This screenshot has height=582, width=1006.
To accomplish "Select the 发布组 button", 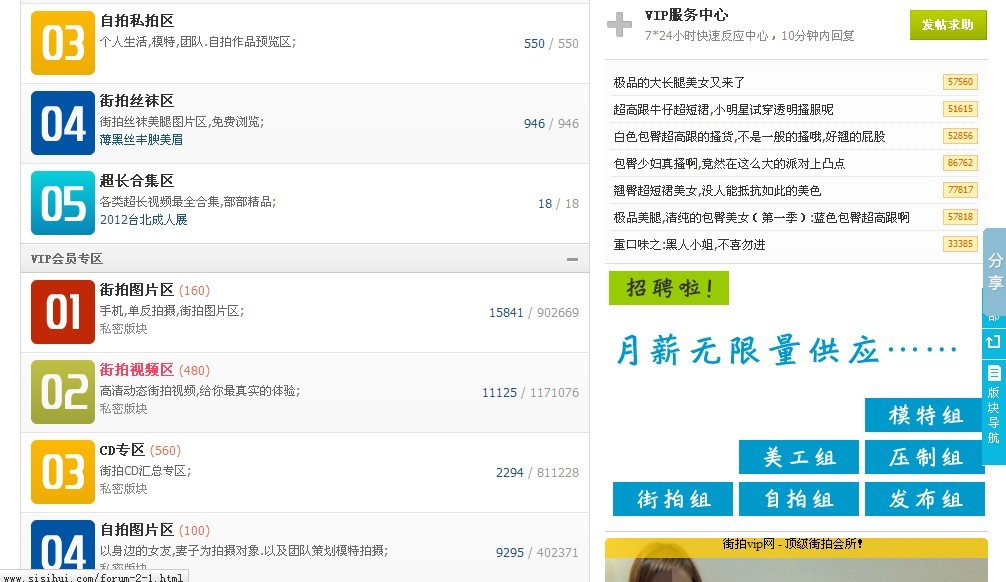I will [x=924, y=499].
